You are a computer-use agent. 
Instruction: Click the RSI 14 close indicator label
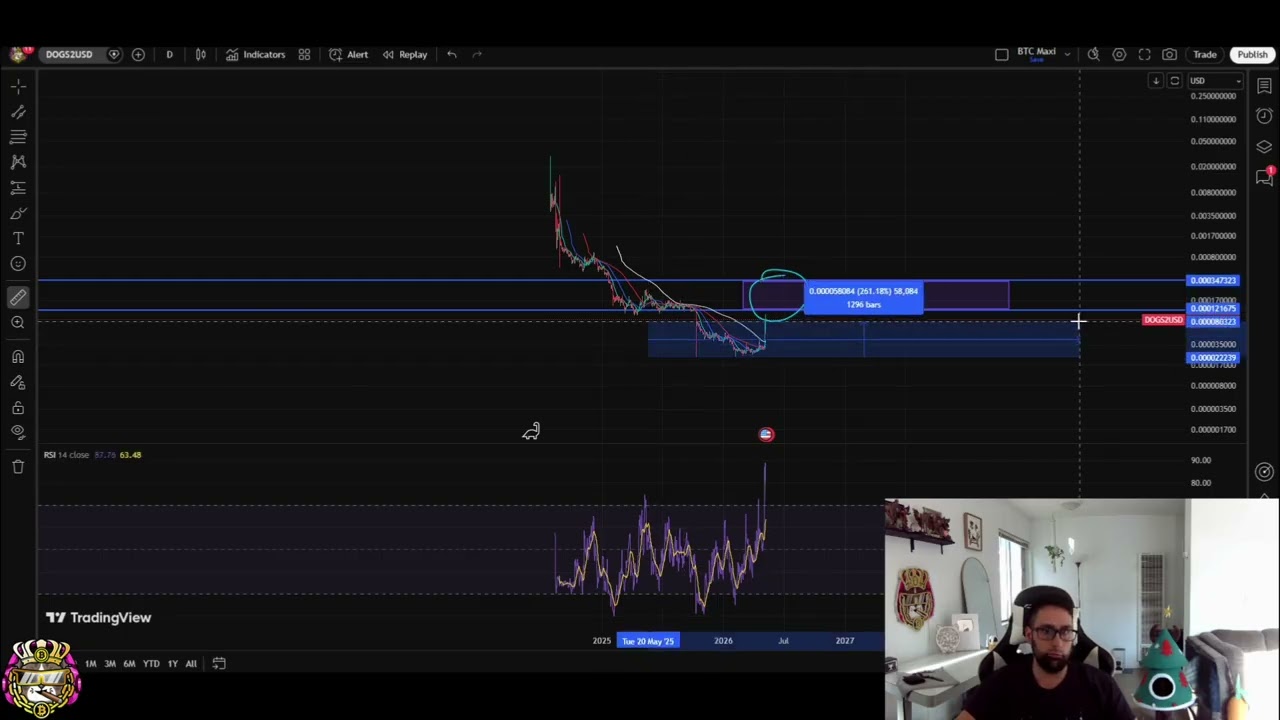tap(66, 455)
